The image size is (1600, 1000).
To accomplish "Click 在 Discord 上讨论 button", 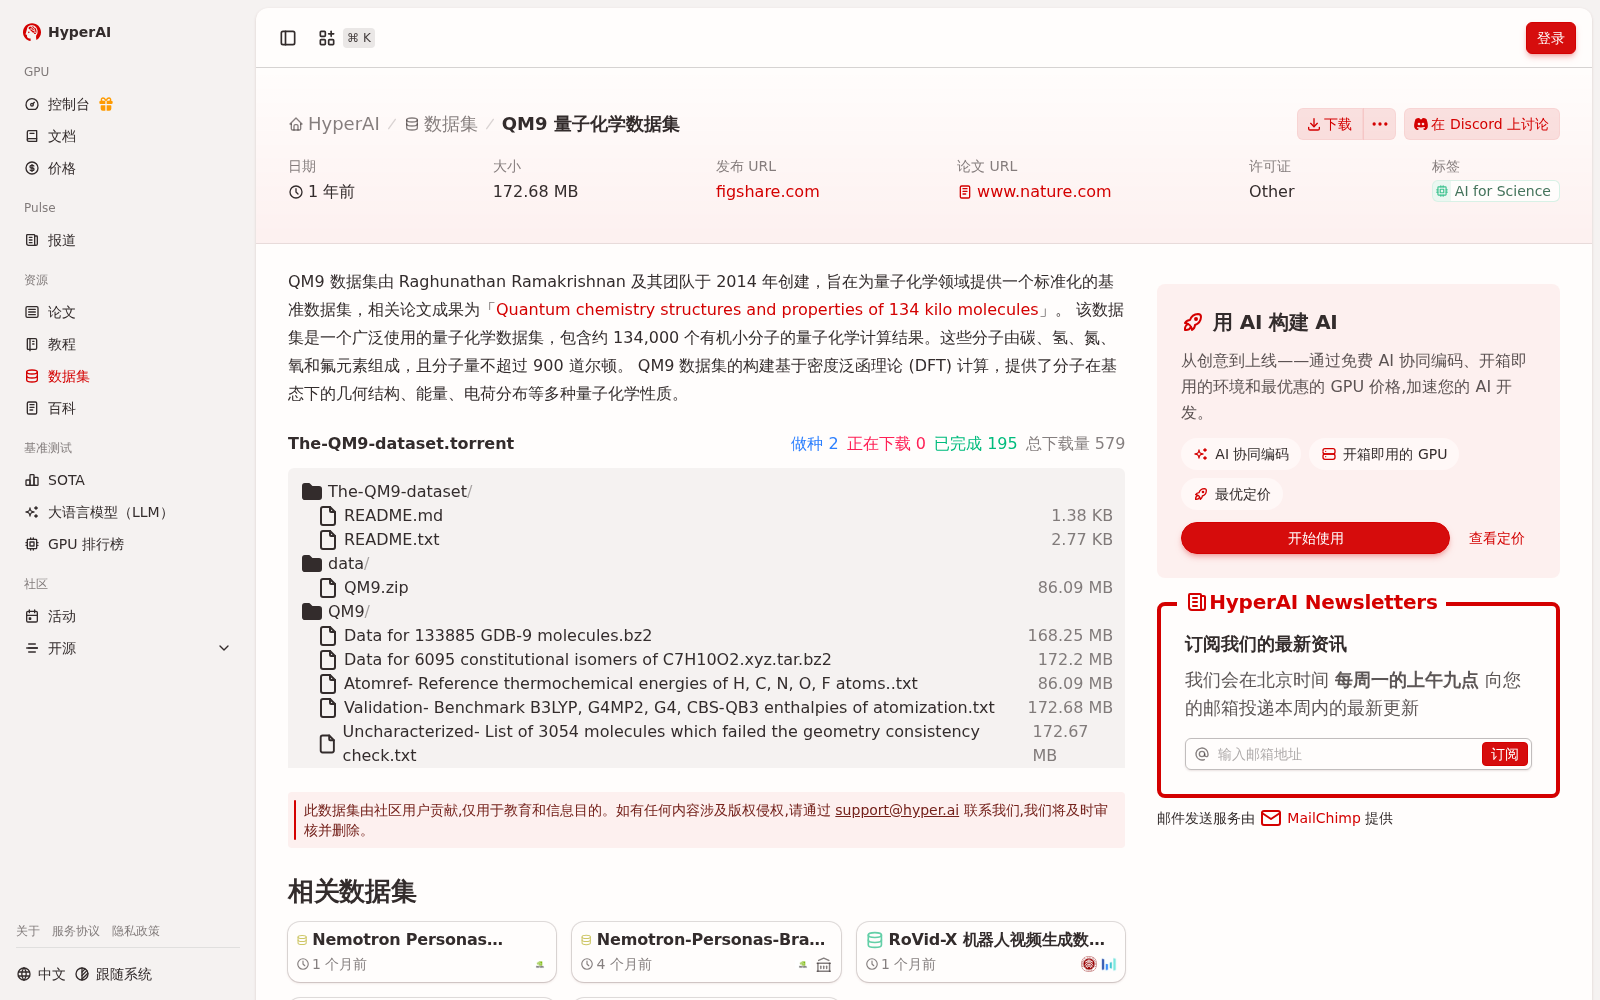I will coord(1481,124).
